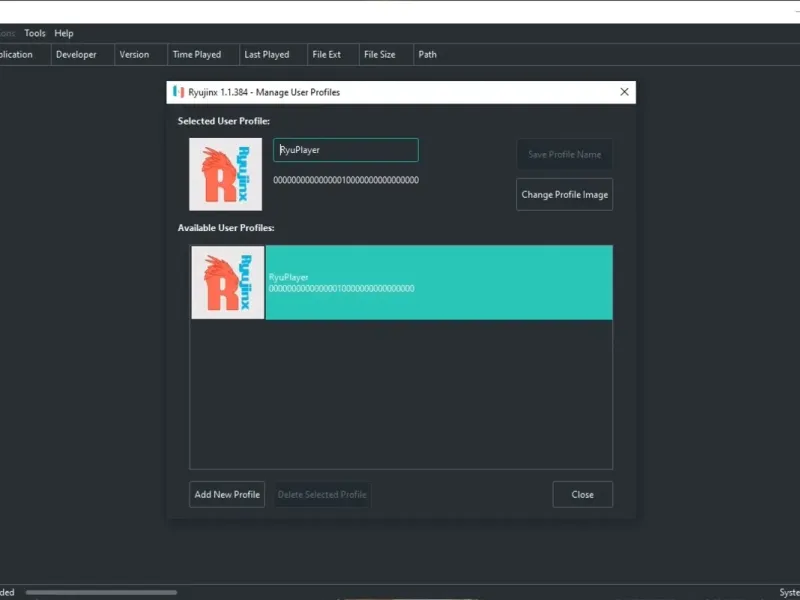This screenshot has width=800, height=600.
Task: Sort by Path column header
Action: 428,55
